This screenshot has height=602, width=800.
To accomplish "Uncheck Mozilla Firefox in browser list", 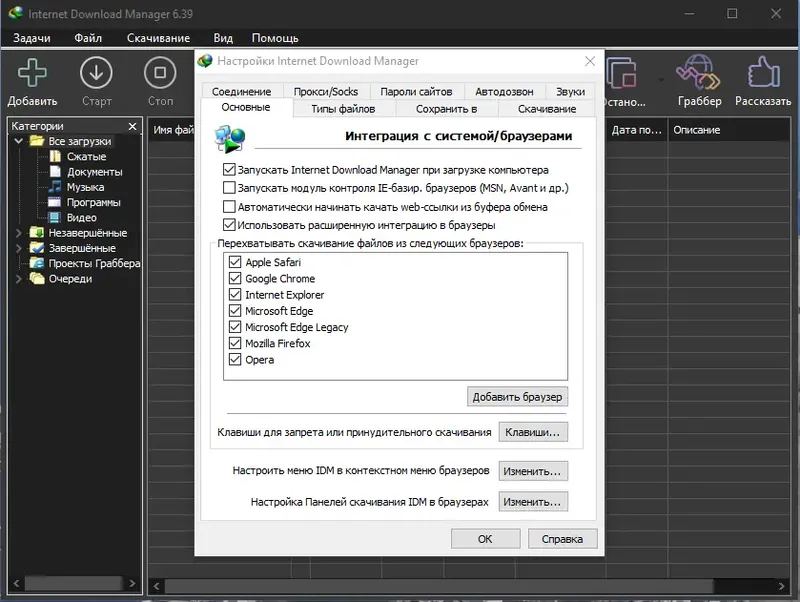I will click(235, 343).
